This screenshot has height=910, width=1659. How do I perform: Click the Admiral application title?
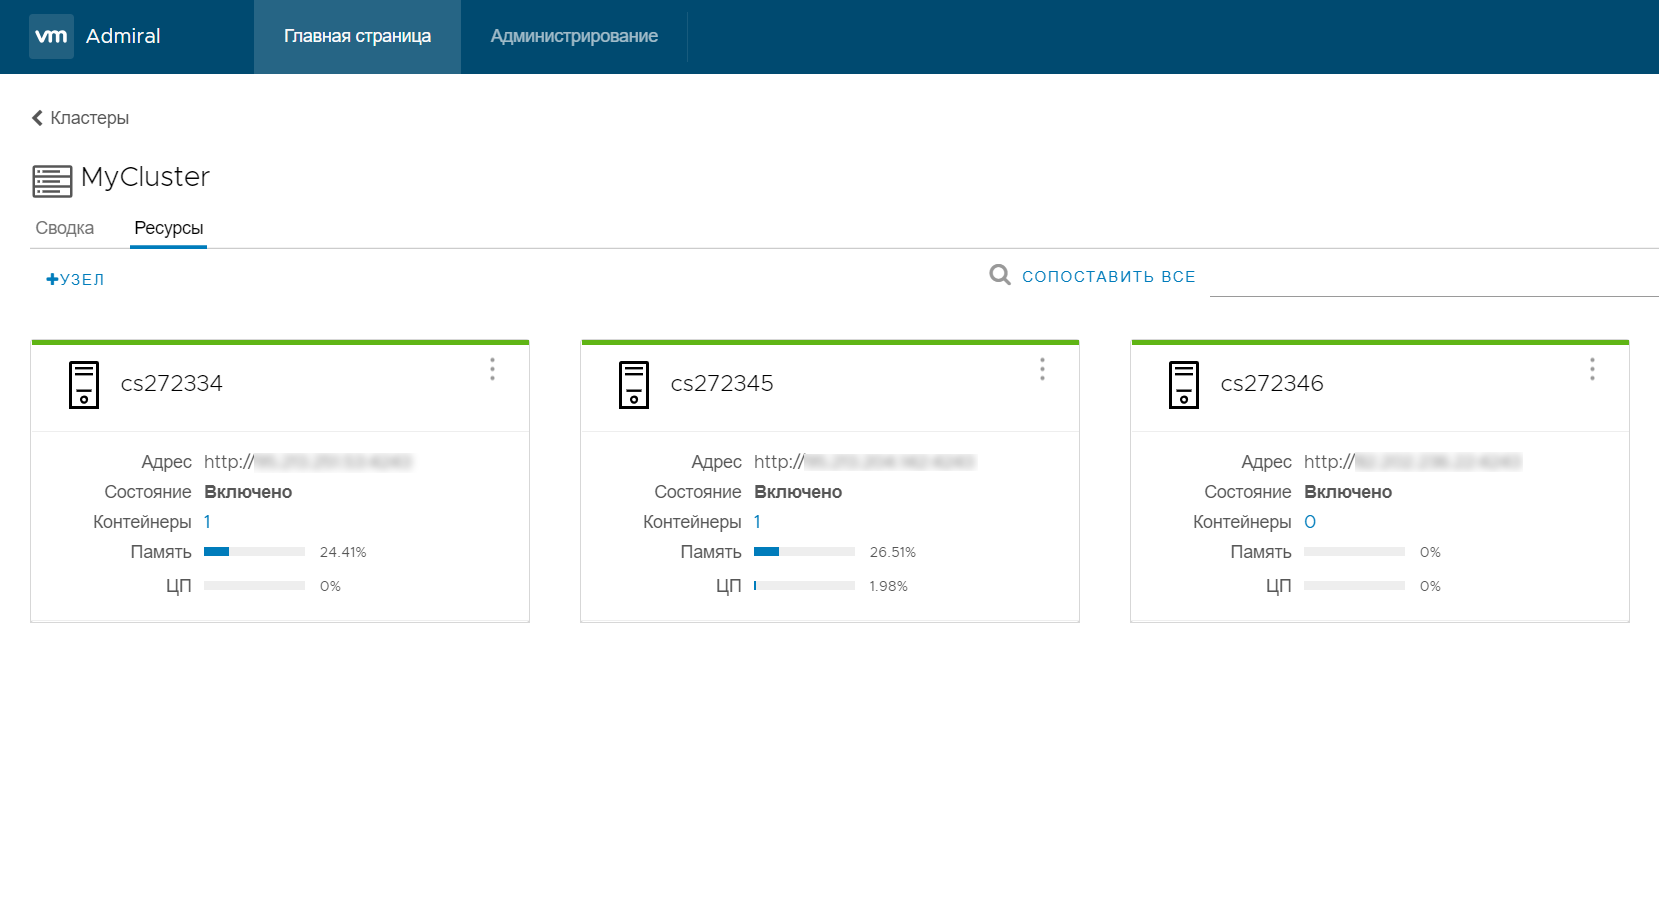point(123,36)
